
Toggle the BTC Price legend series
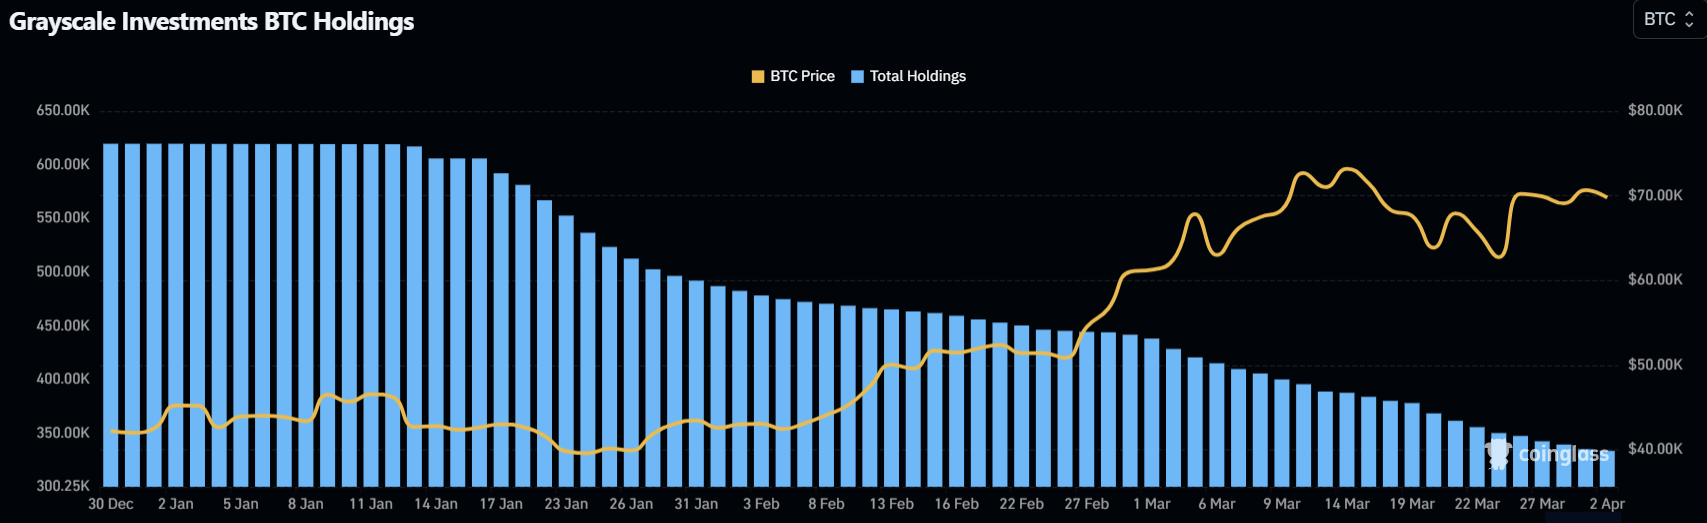793,76
